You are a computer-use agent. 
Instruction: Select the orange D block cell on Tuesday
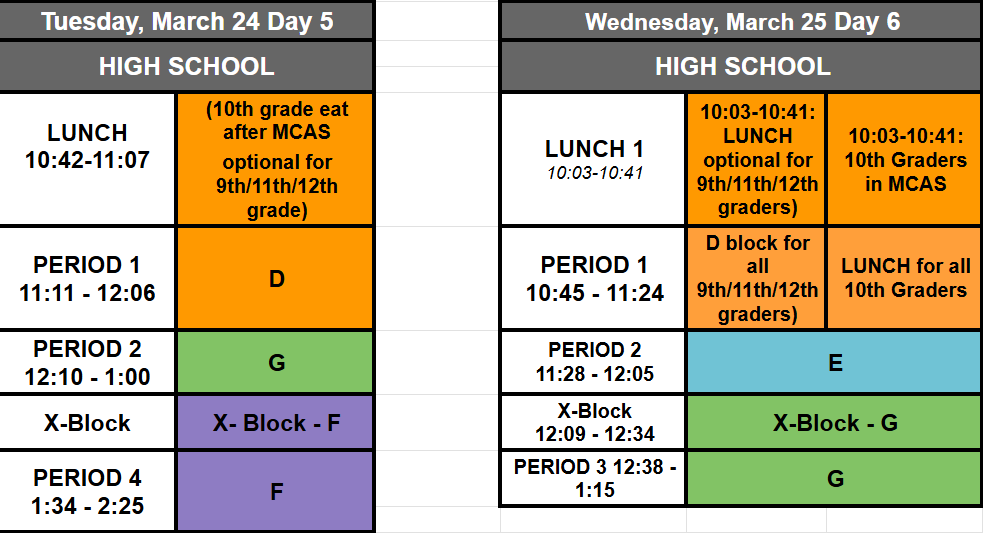click(x=276, y=278)
